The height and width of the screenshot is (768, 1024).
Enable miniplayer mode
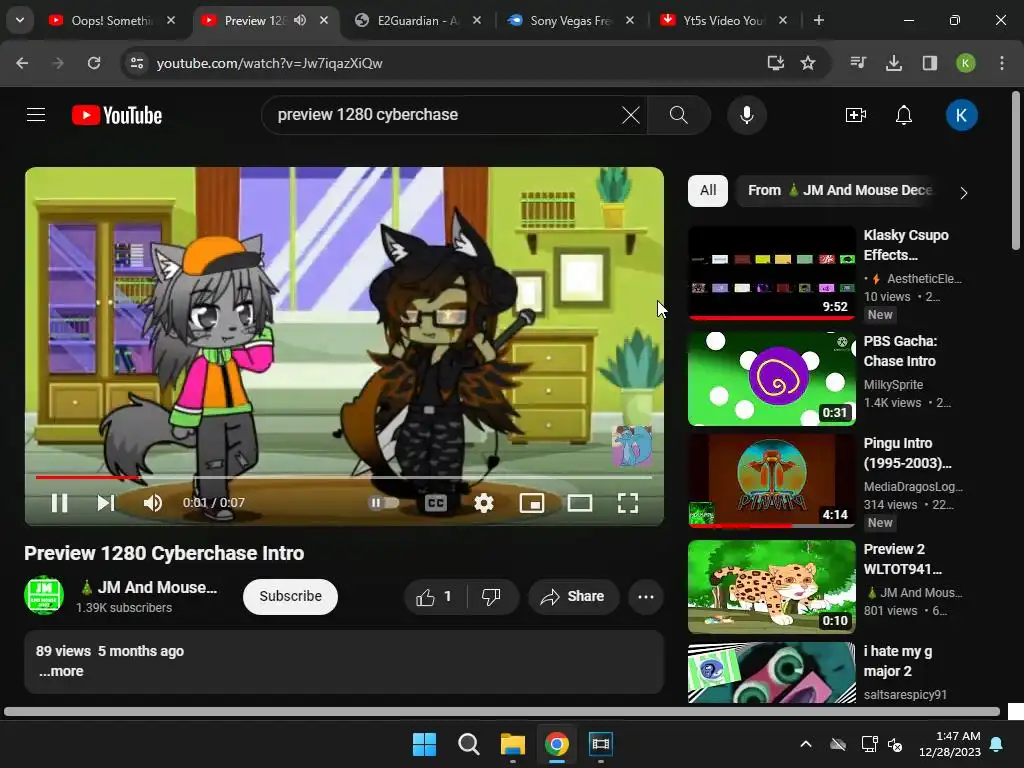532,503
